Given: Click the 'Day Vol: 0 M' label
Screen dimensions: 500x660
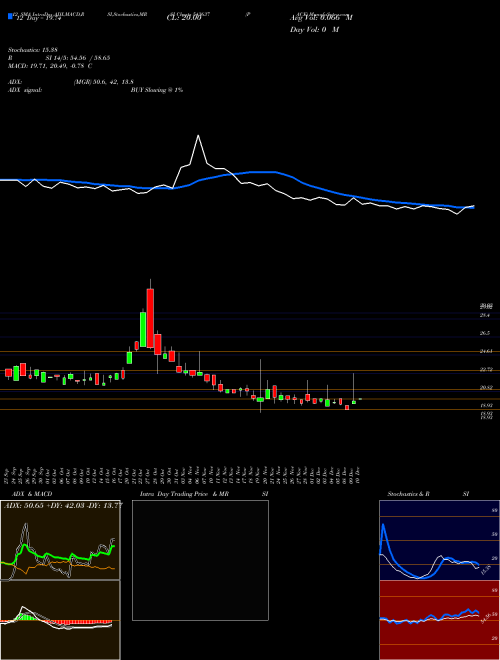Looking at the screenshot, I should pos(314,30).
